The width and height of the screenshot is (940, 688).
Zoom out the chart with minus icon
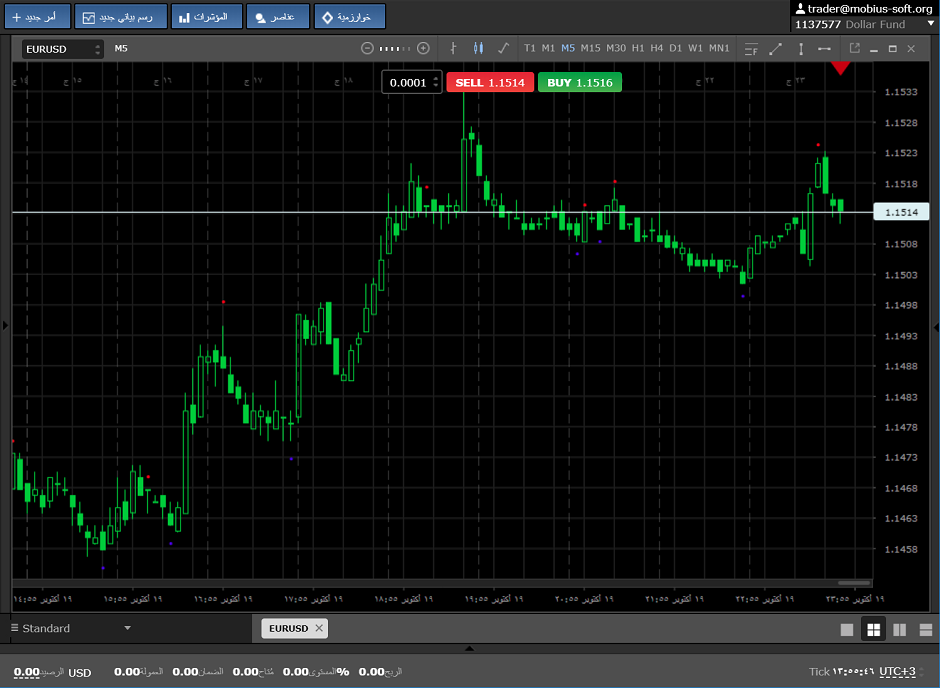(367, 49)
